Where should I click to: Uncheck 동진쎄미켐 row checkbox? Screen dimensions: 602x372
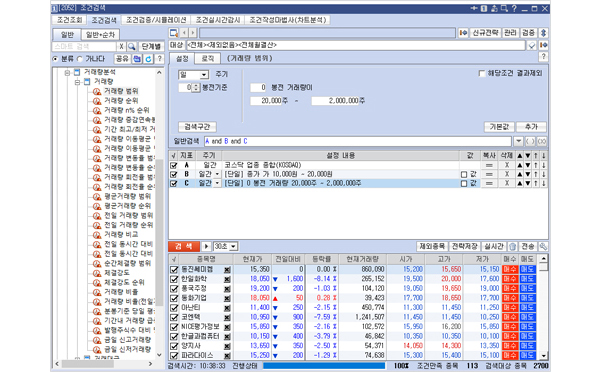coord(174,269)
